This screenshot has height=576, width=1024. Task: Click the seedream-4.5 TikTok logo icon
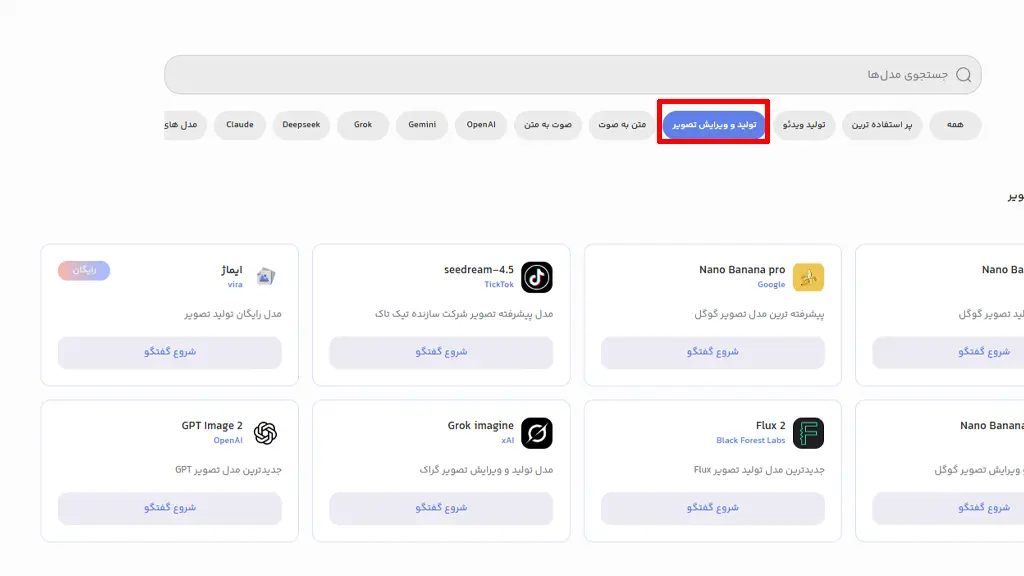point(537,277)
